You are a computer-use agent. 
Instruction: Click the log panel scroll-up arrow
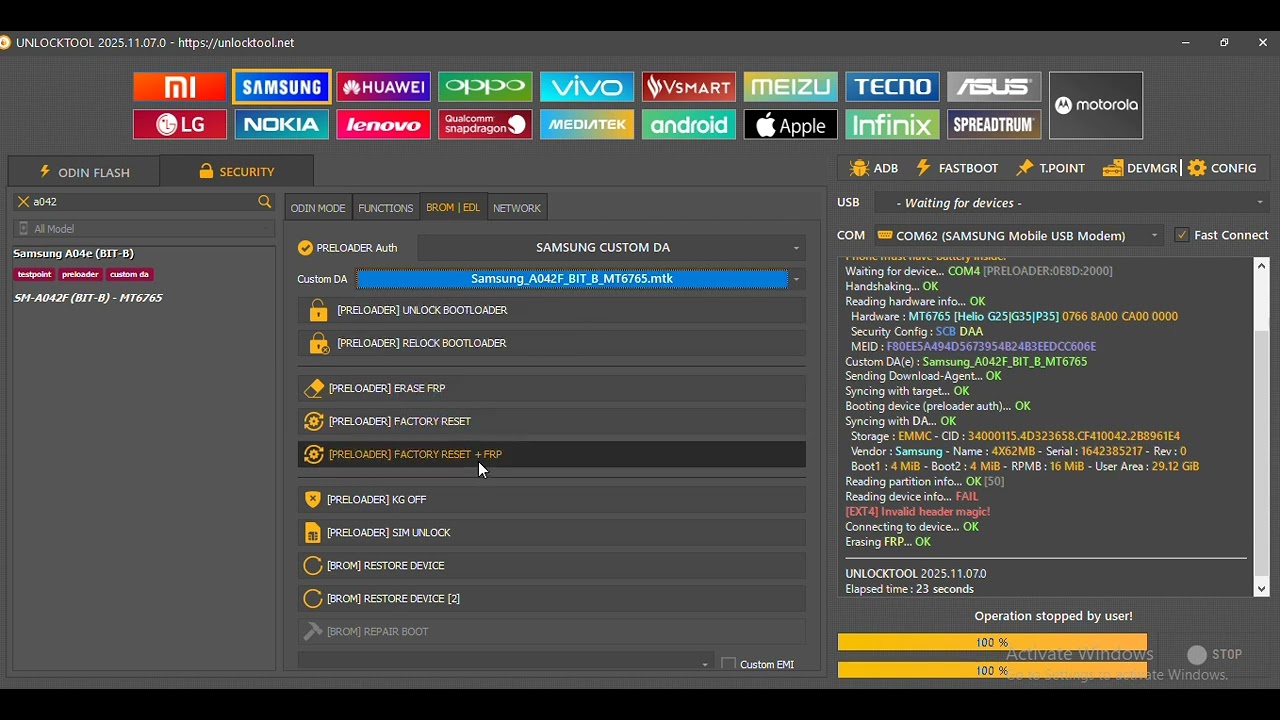[x=1262, y=266]
